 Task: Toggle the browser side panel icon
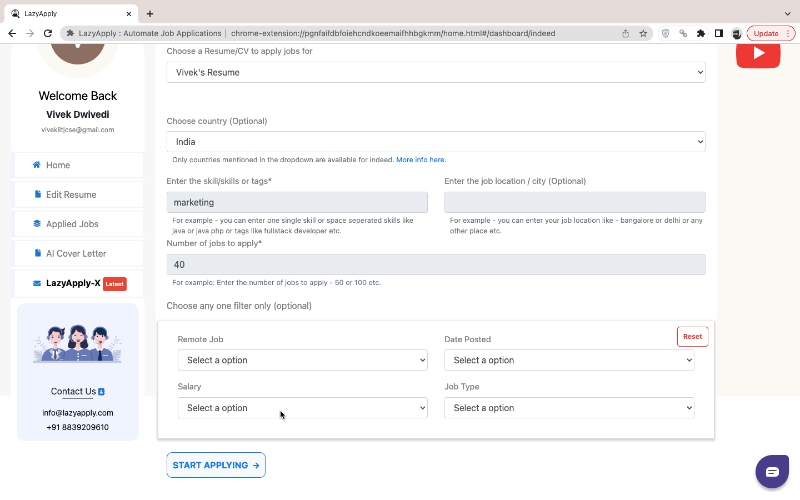point(719,33)
